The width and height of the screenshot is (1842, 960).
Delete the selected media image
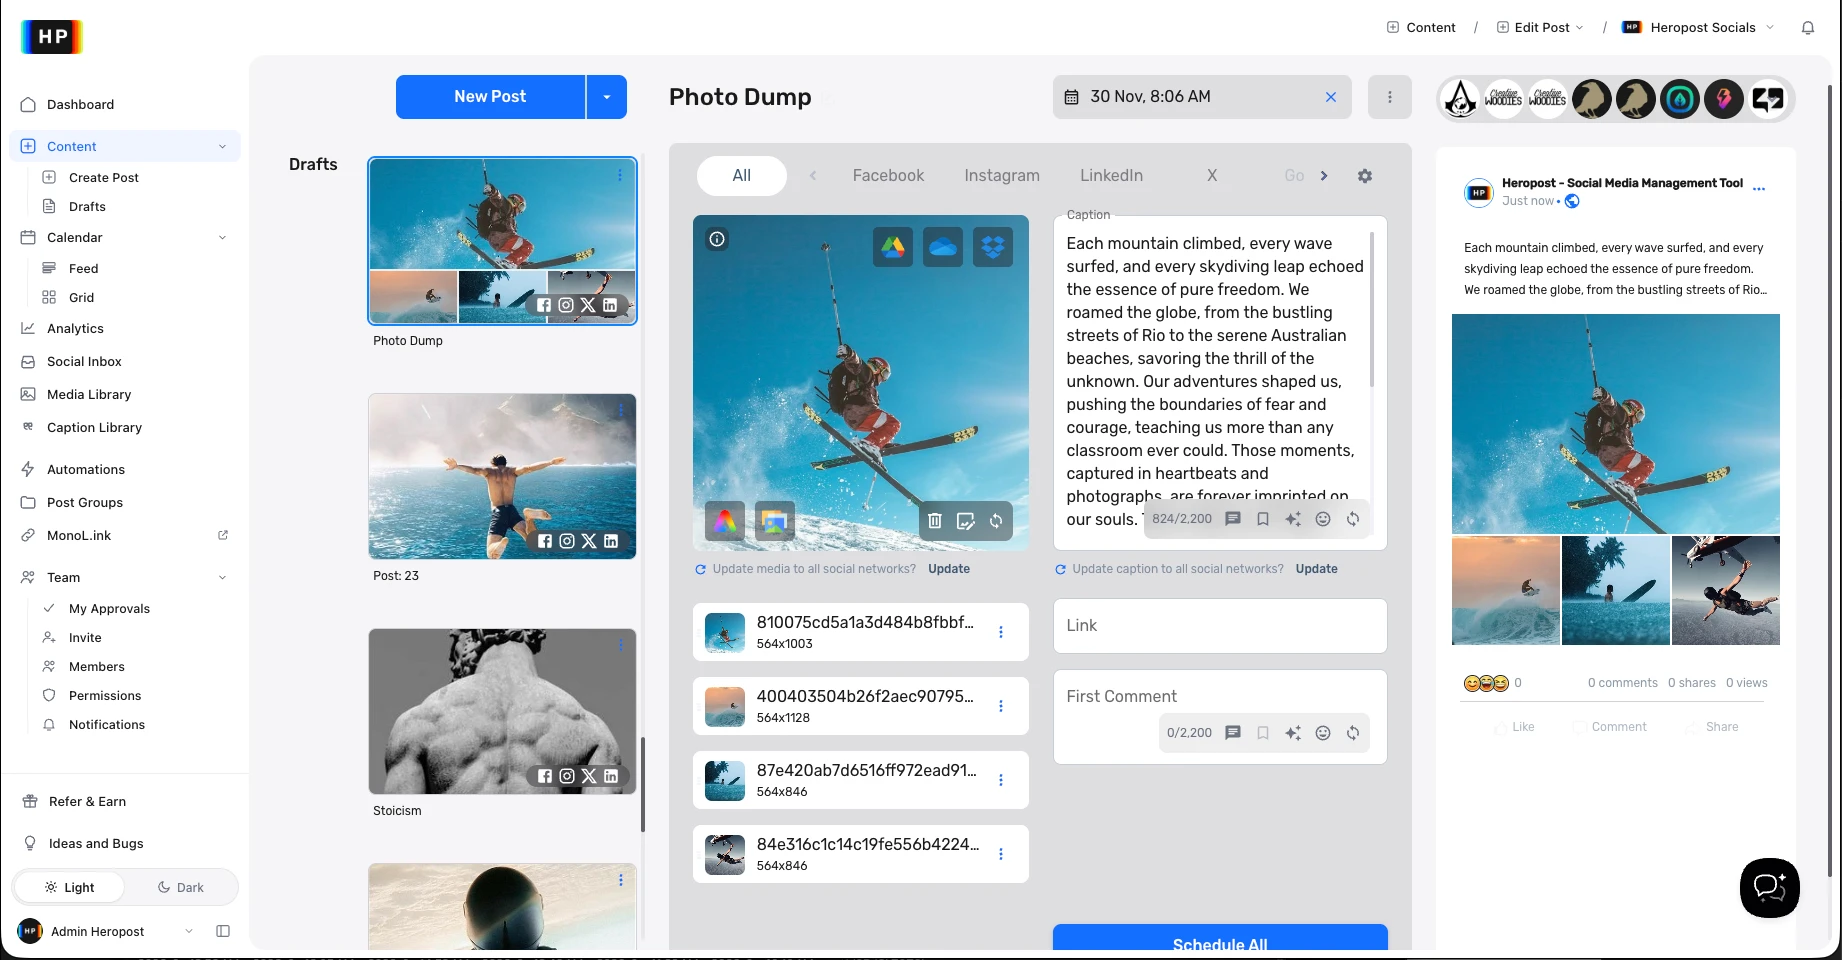click(x=935, y=520)
